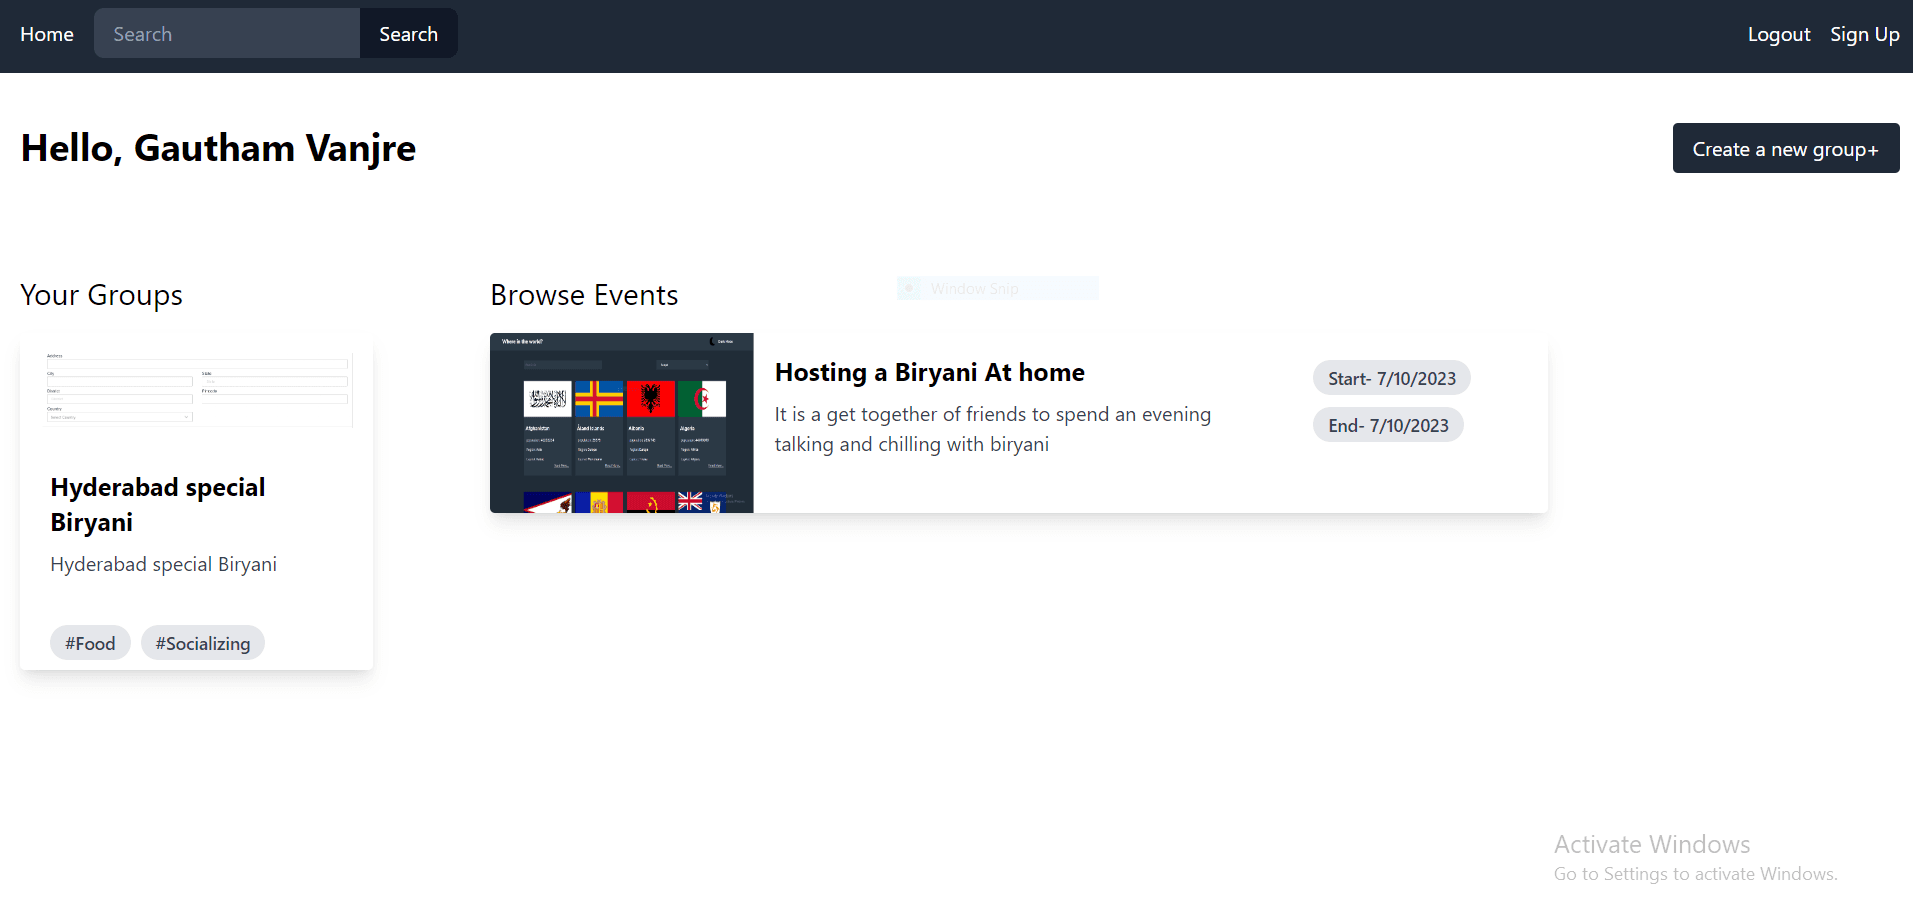Go to the Home link in navbar
The image size is (1913, 917).
pyautogui.click(x=47, y=34)
